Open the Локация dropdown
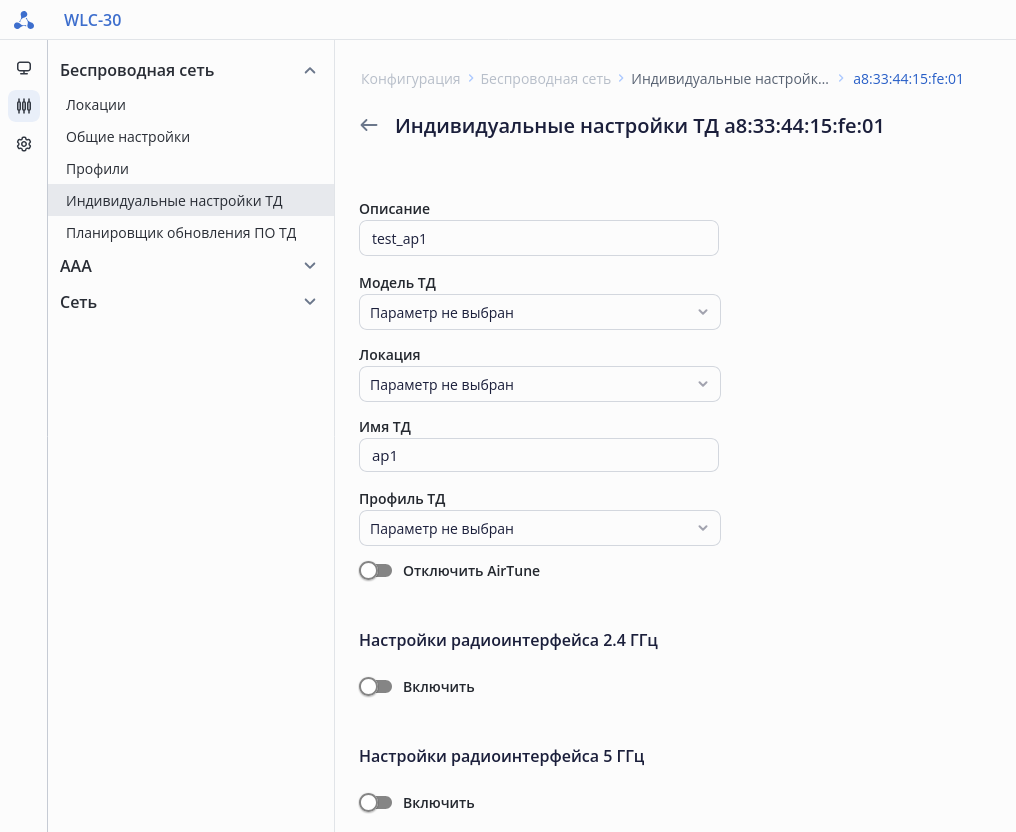The image size is (1016, 832). (539, 384)
